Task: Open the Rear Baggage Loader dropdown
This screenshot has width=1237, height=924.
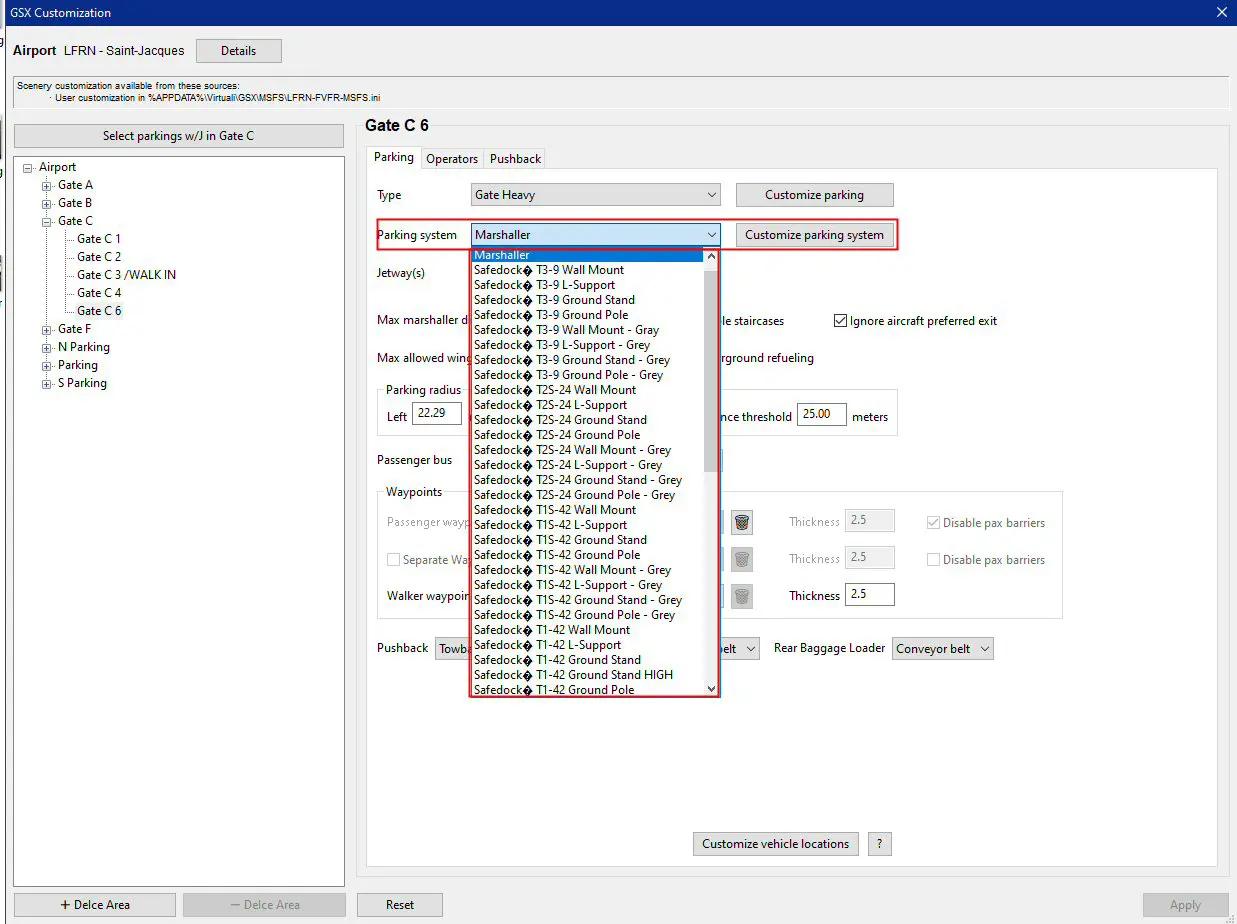Action: 943,649
